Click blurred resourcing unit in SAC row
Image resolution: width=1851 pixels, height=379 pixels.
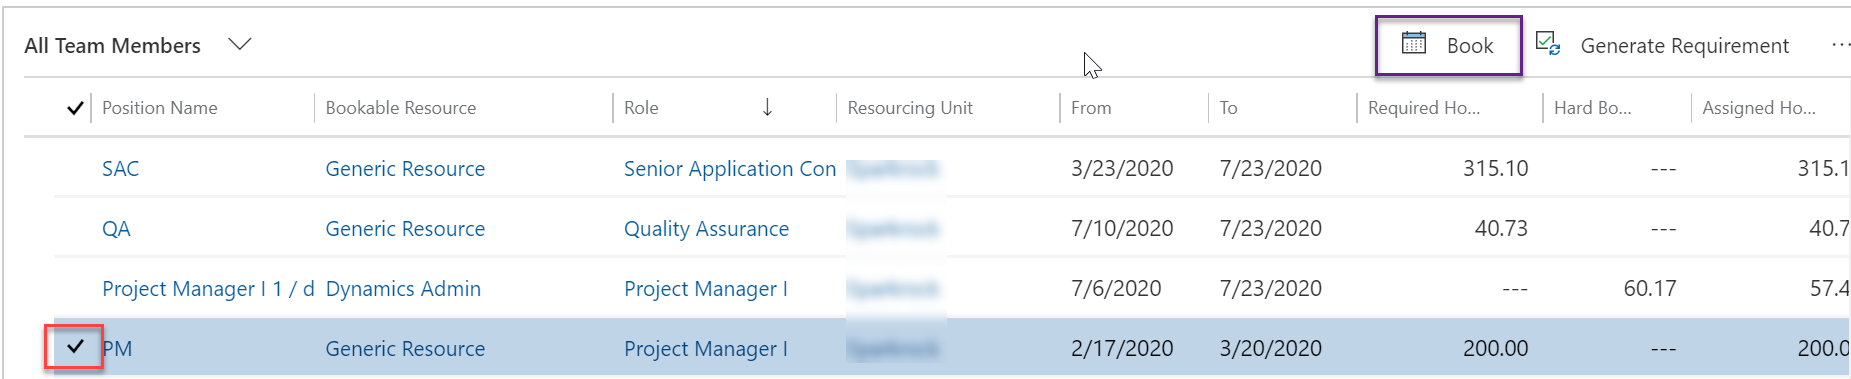click(x=892, y=169)
